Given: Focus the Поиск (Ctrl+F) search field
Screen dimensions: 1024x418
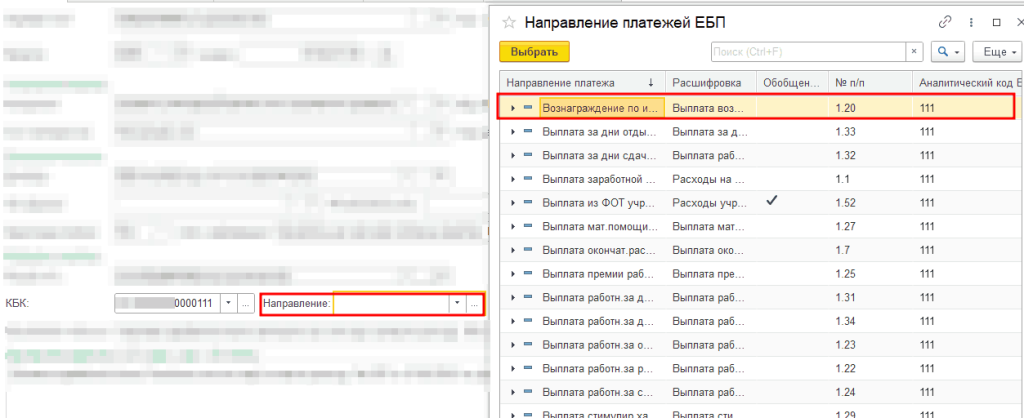Looking at the screenshot, I should (x=808, y=52).
